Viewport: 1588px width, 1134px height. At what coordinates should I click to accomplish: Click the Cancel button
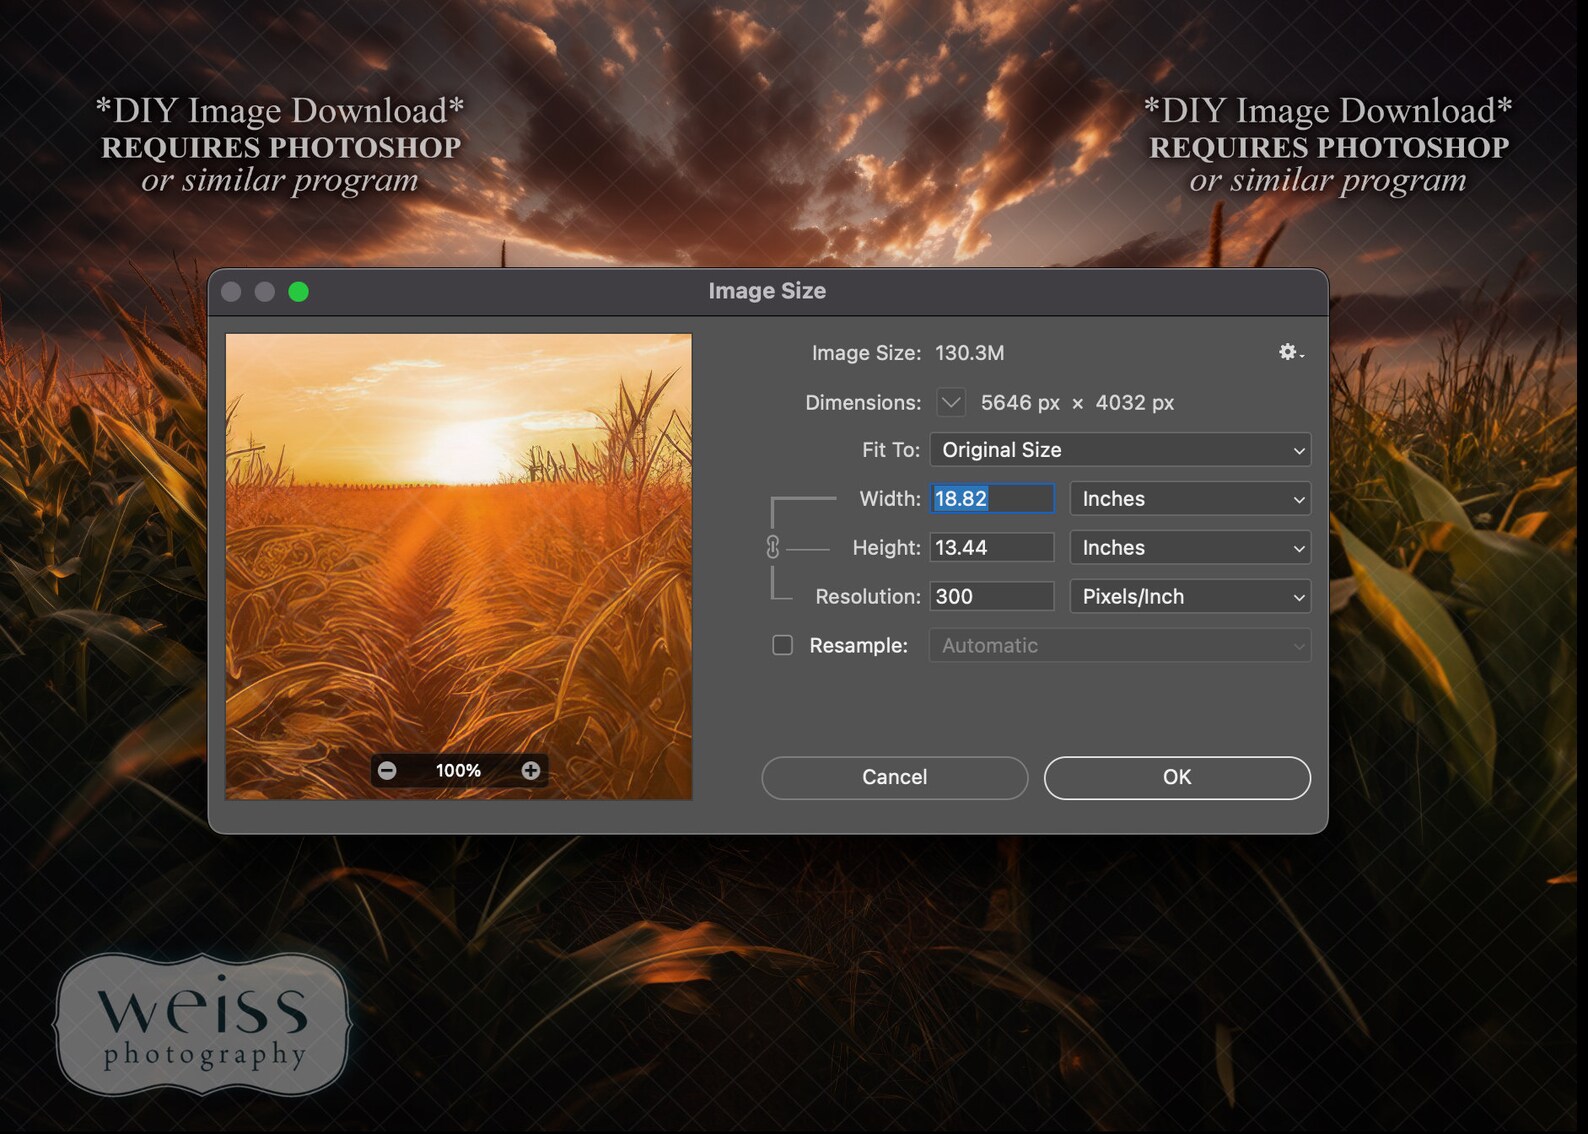tap(894, 777)
